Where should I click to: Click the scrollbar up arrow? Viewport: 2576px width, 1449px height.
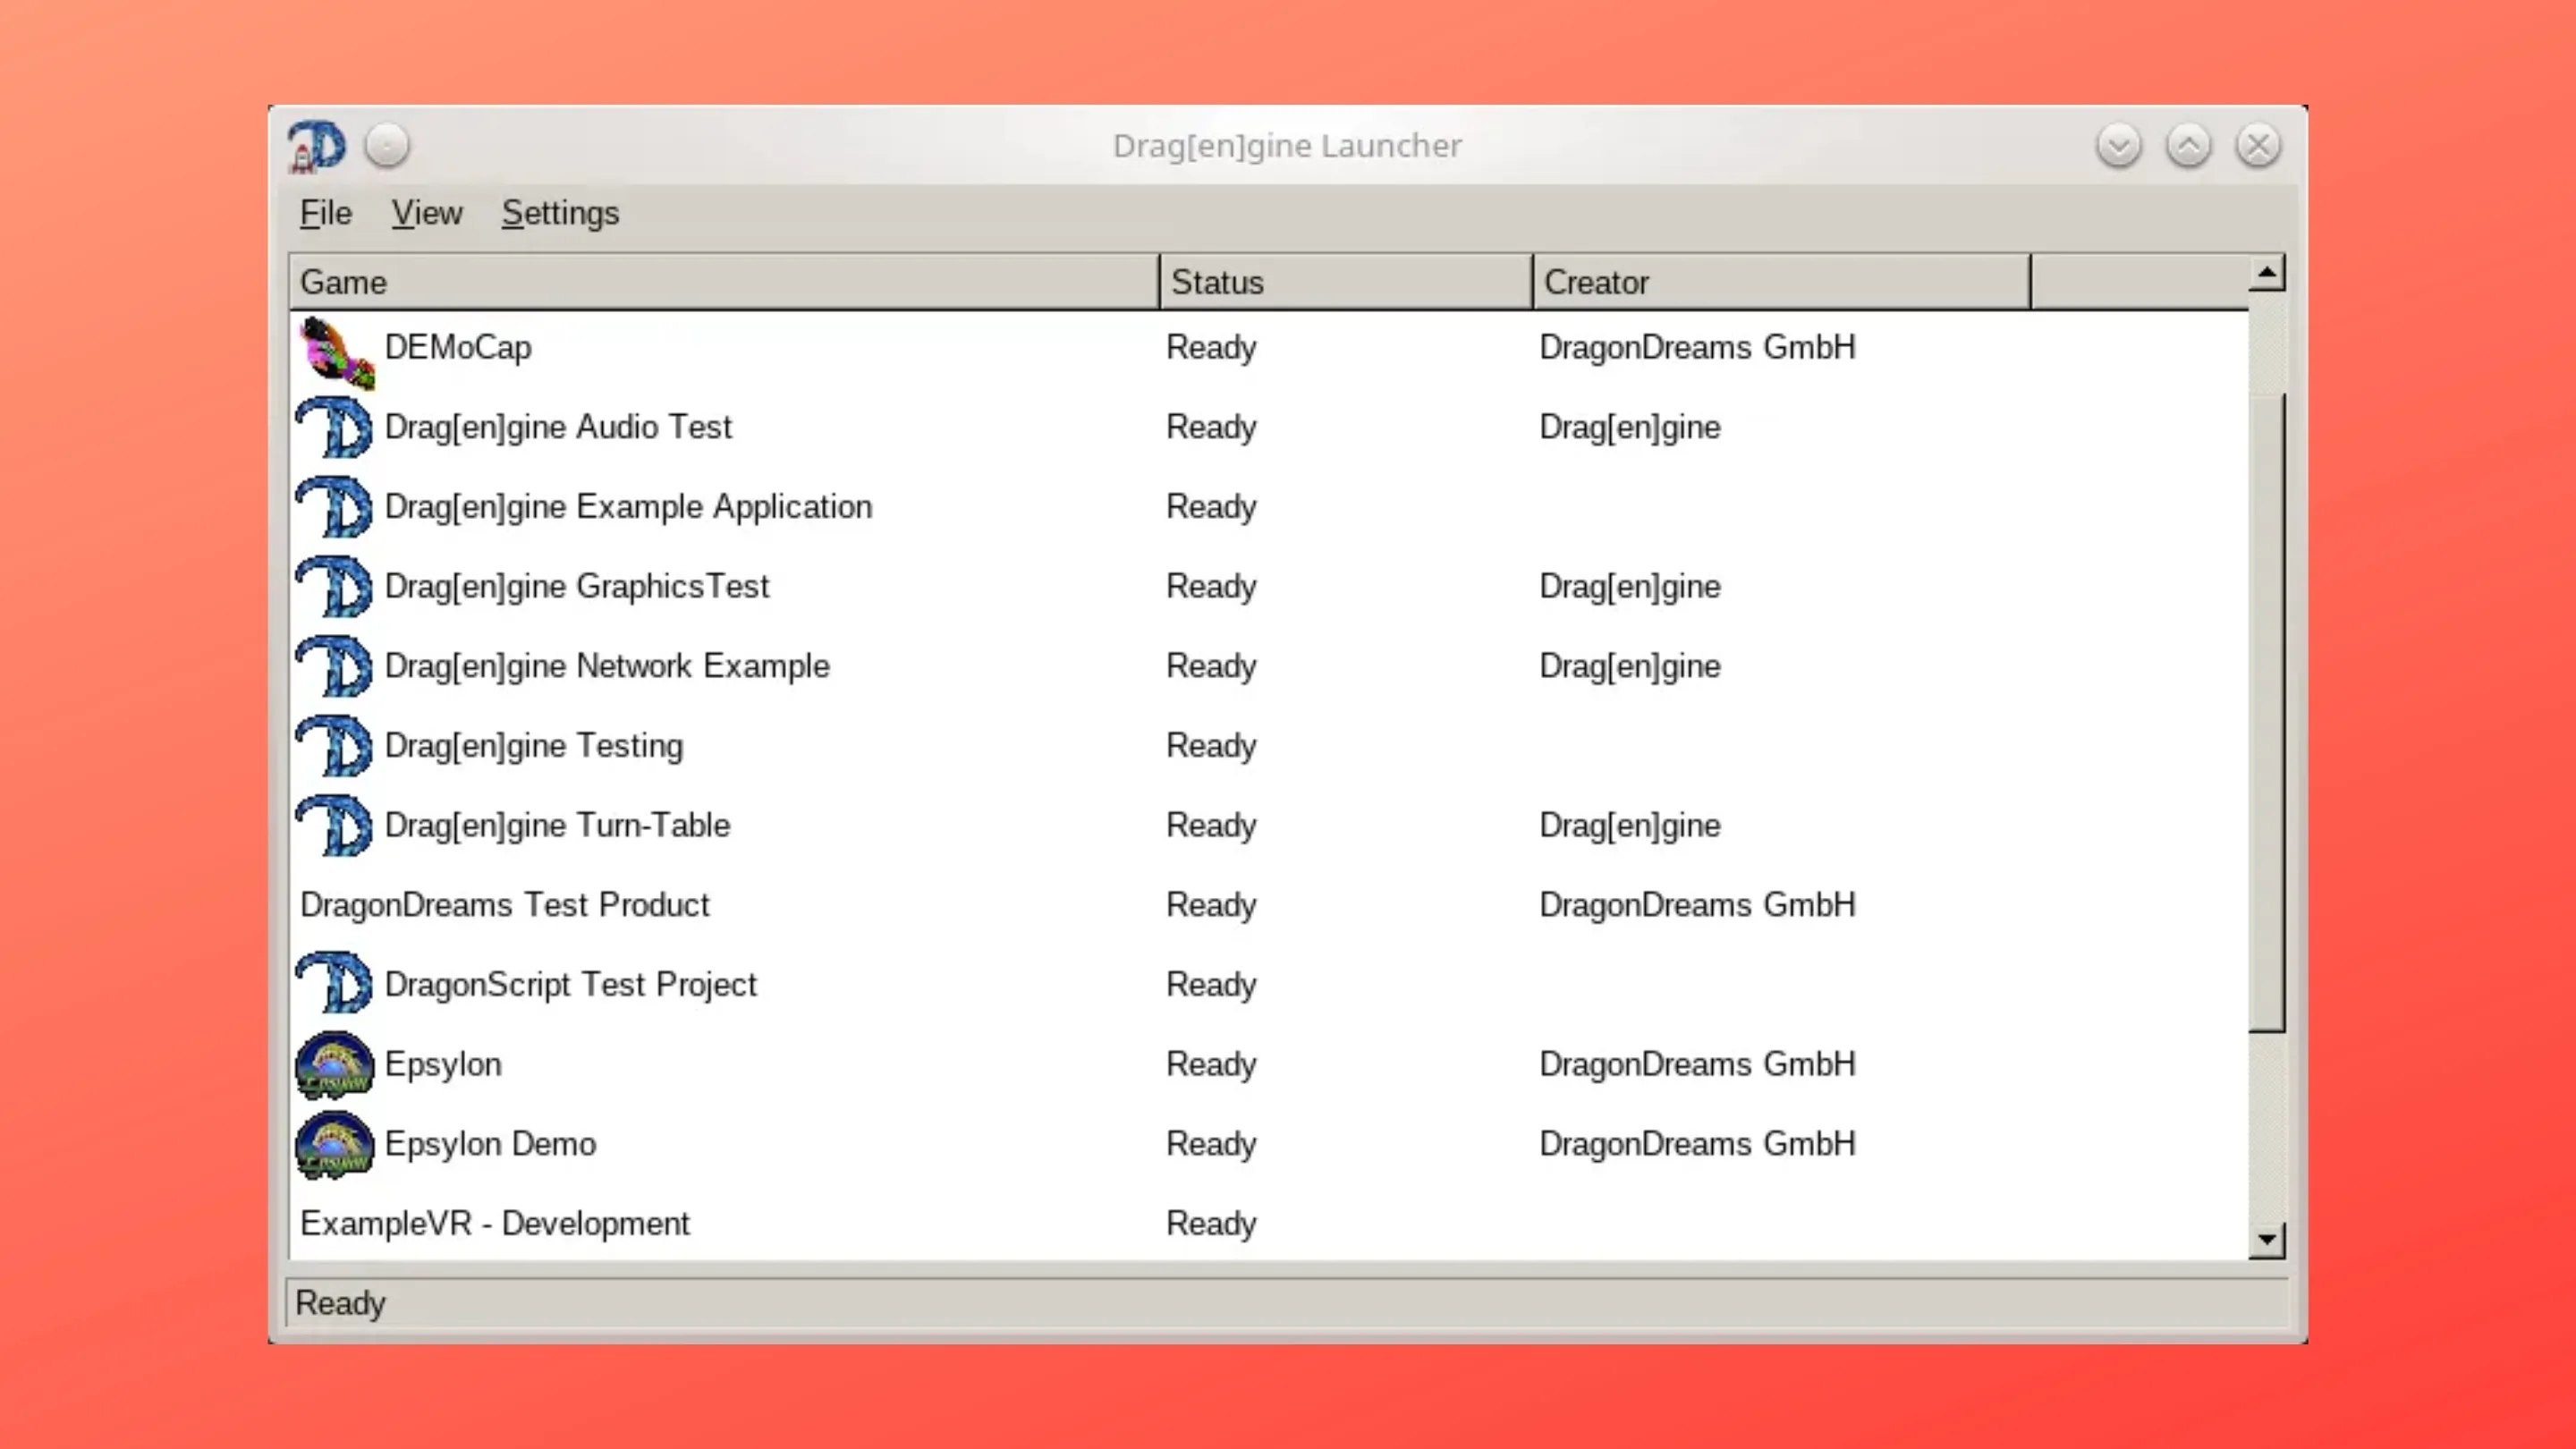2266,271
